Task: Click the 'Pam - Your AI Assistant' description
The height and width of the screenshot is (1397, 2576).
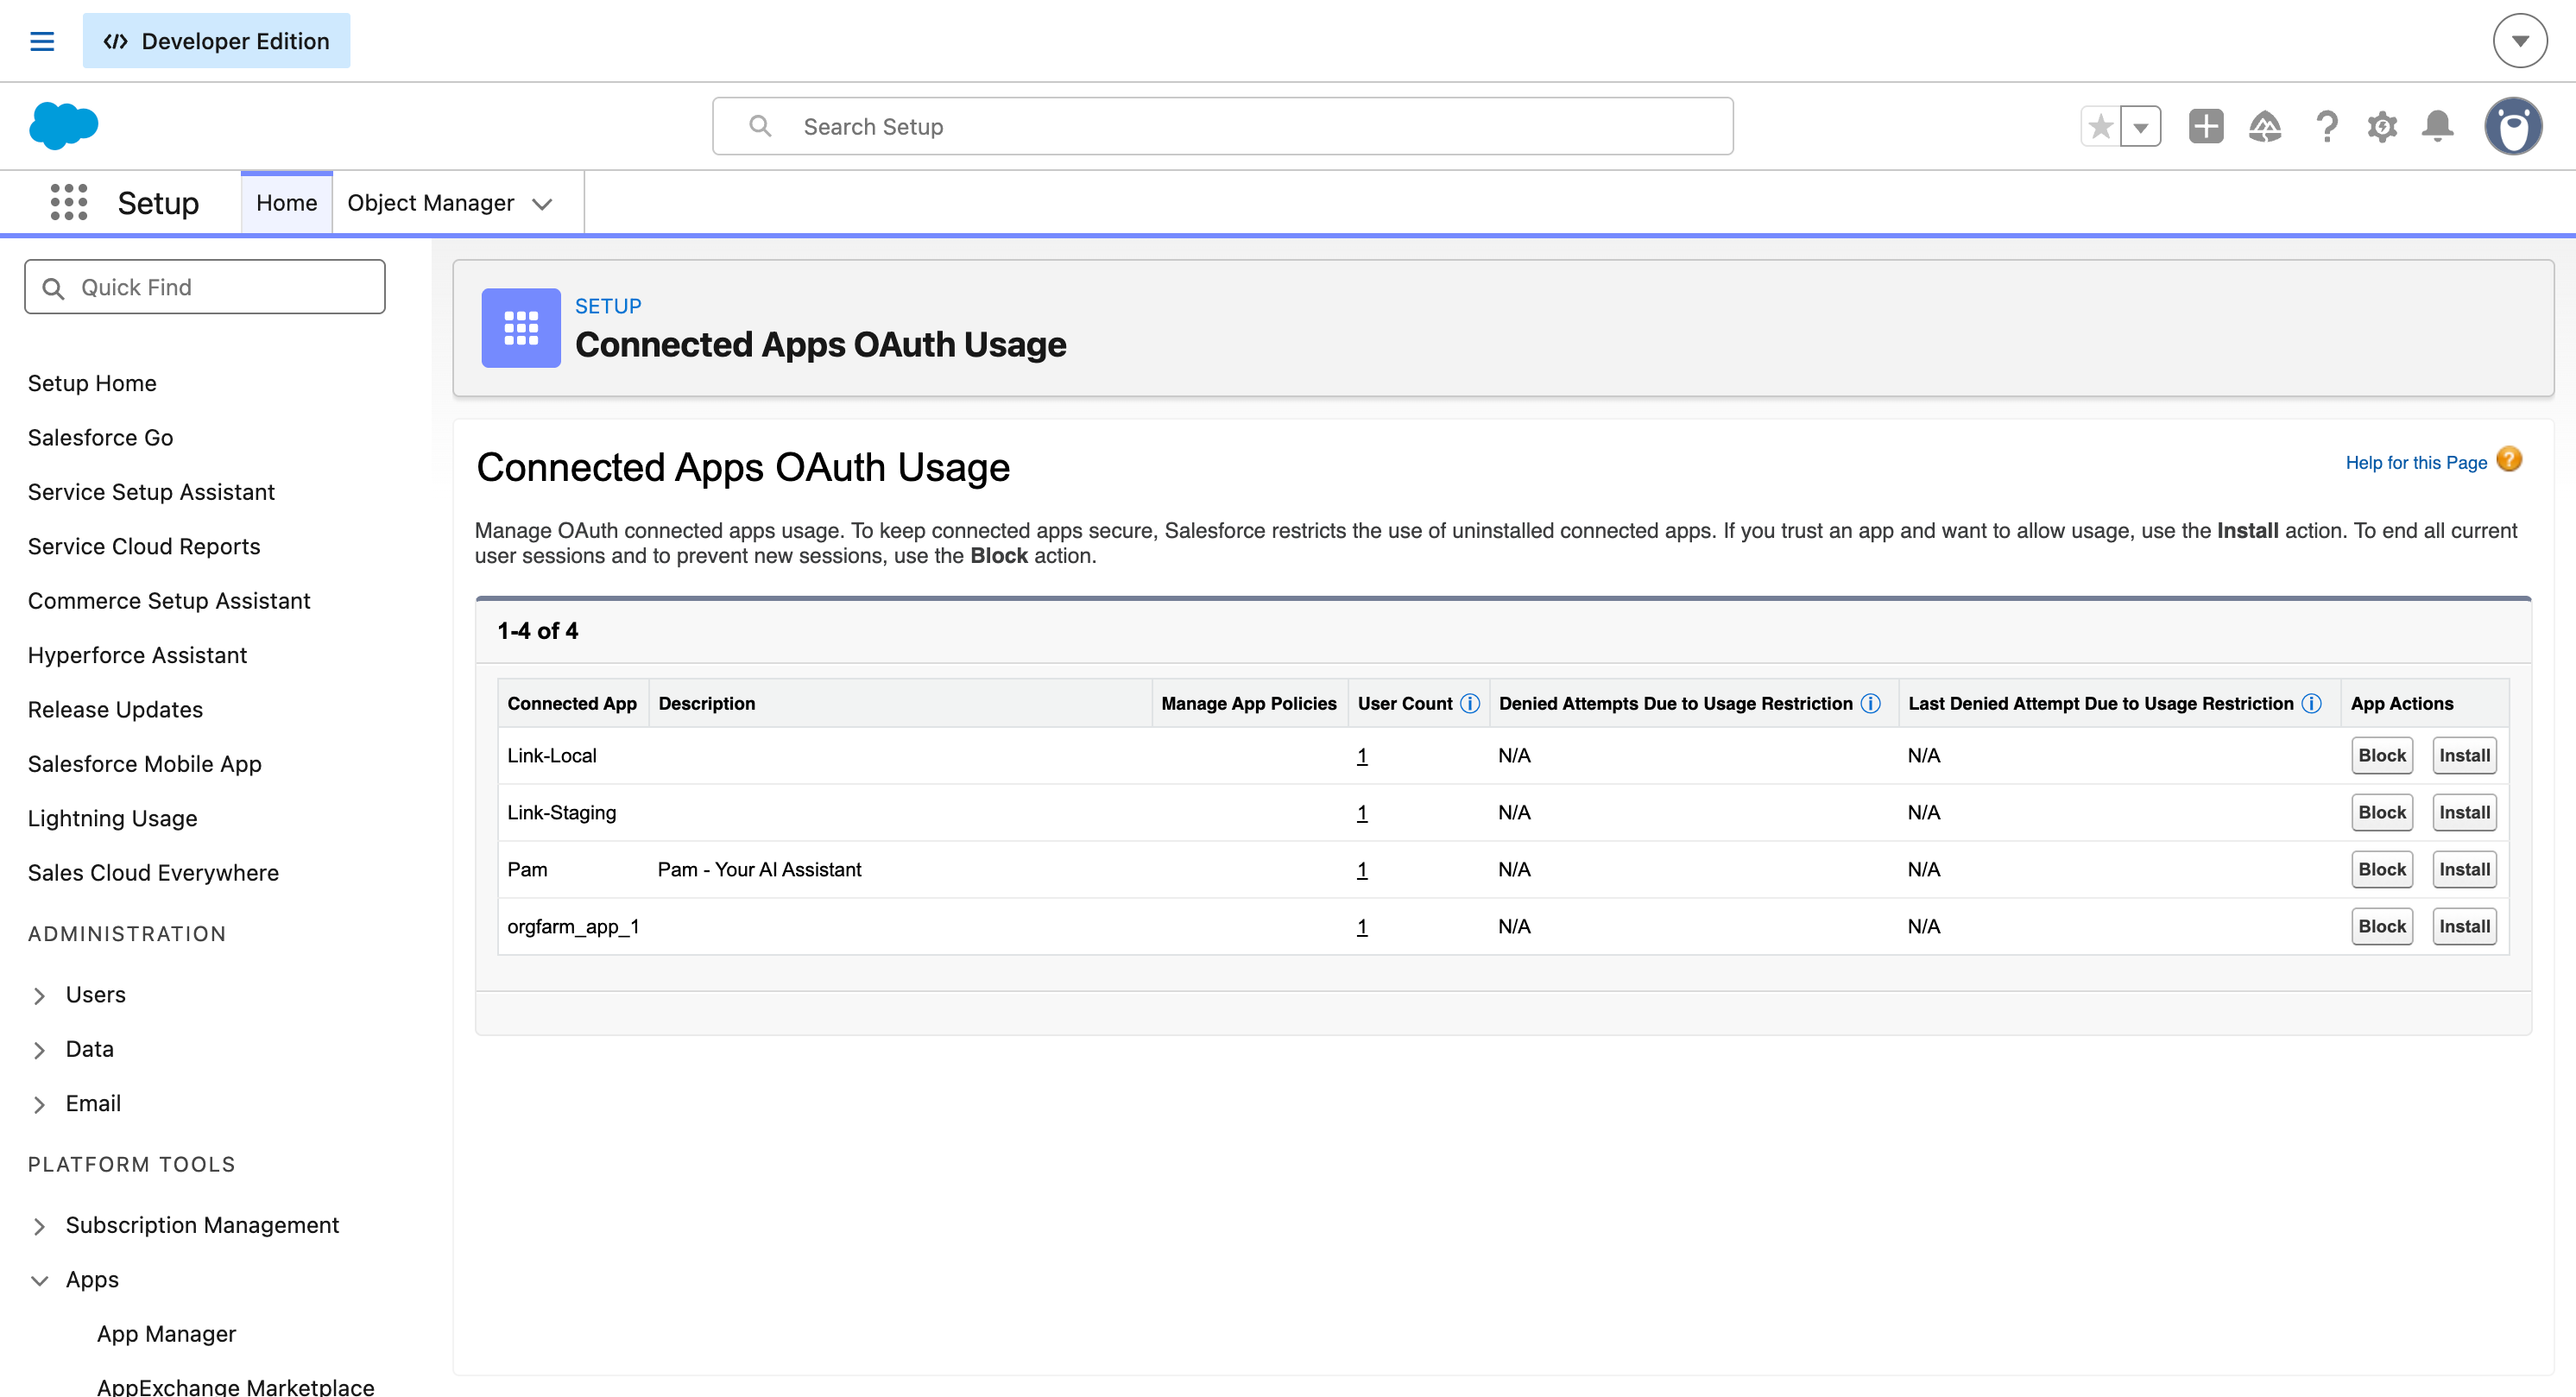Action: point(759,870)
